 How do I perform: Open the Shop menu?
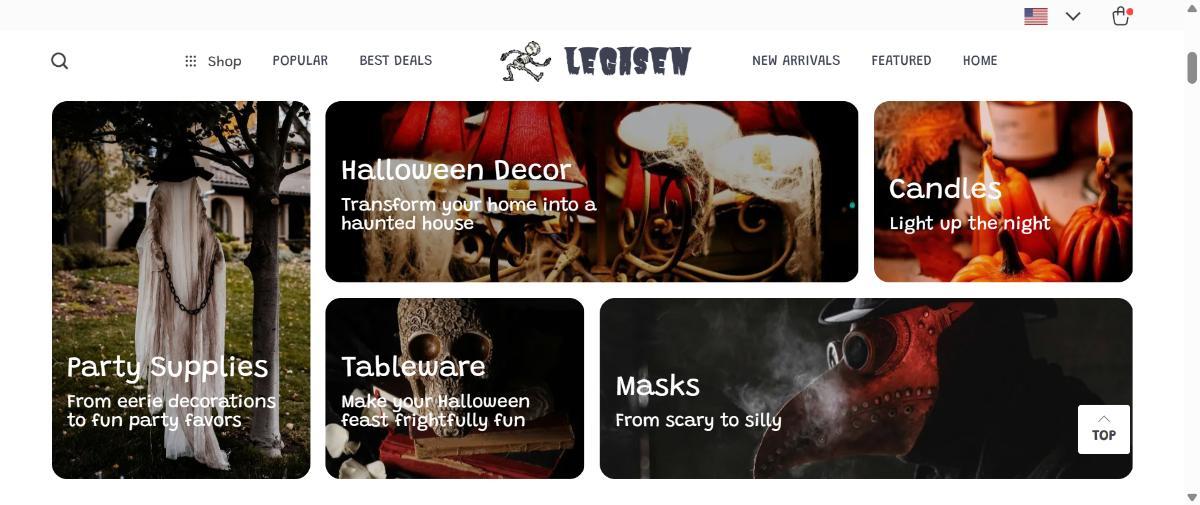(x=213, y=61)
